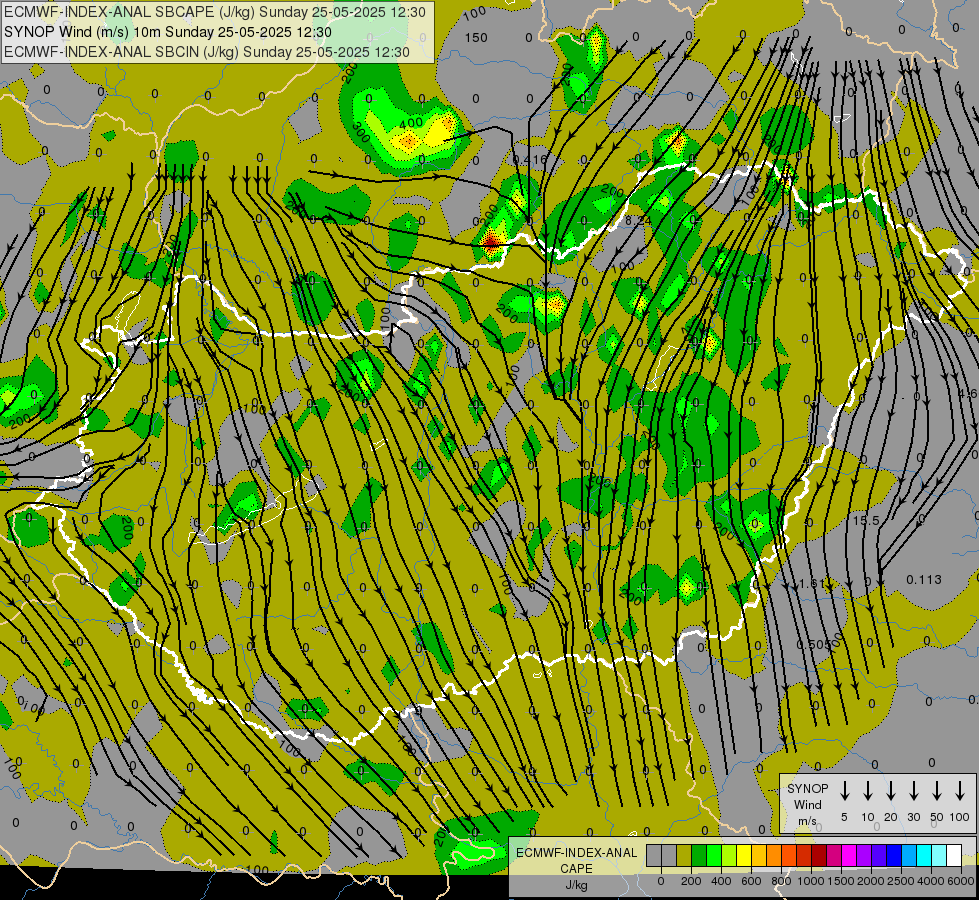The width and height of the screenshot is (979, 900).
Task: Click the 30 m/s label in wind legend
Action: (x=914, y=817)
